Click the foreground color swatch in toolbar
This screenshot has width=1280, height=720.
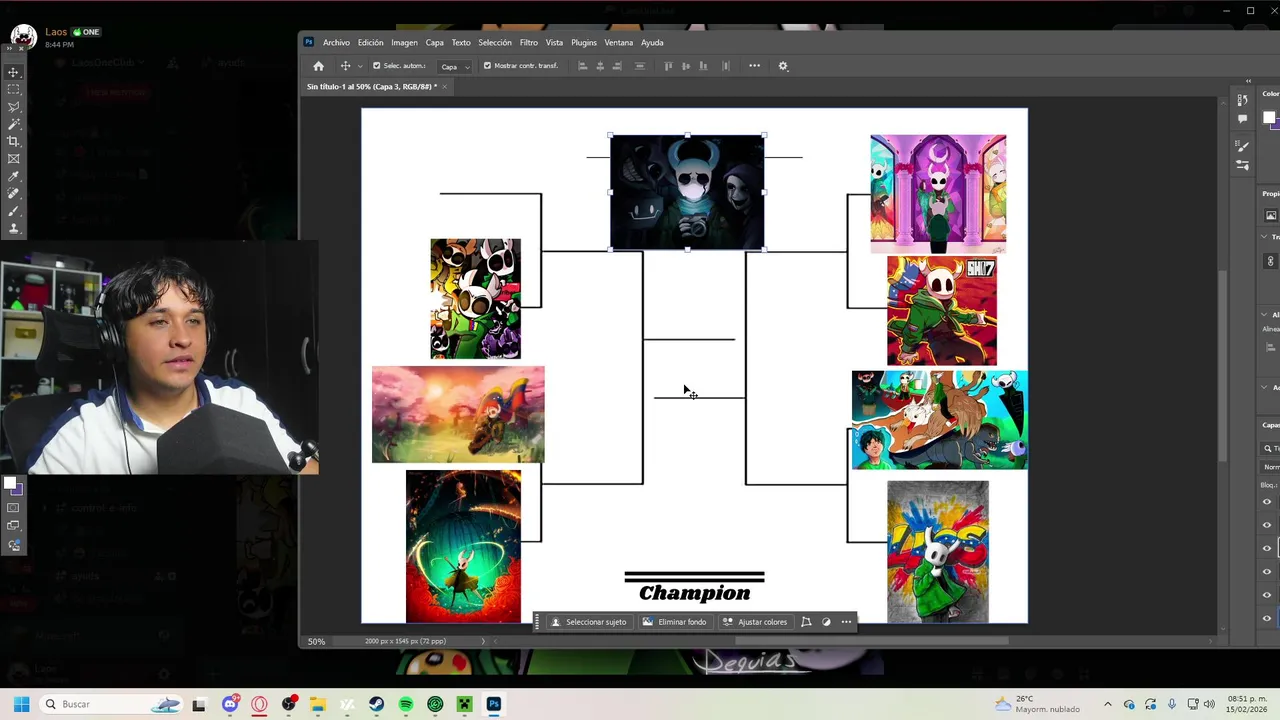click(10, 484)
